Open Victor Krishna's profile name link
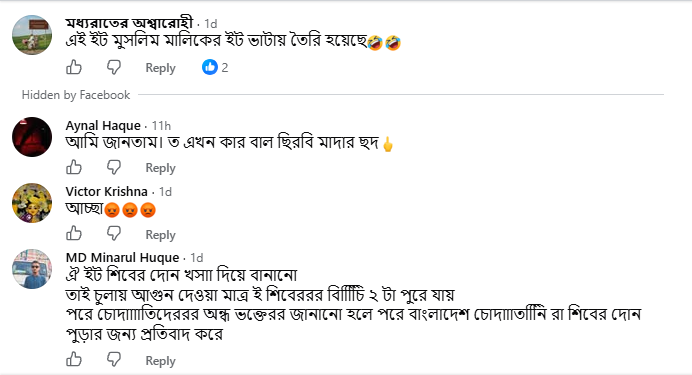The width and height of the screenshot is (692, 375). (x=106, y=191)
